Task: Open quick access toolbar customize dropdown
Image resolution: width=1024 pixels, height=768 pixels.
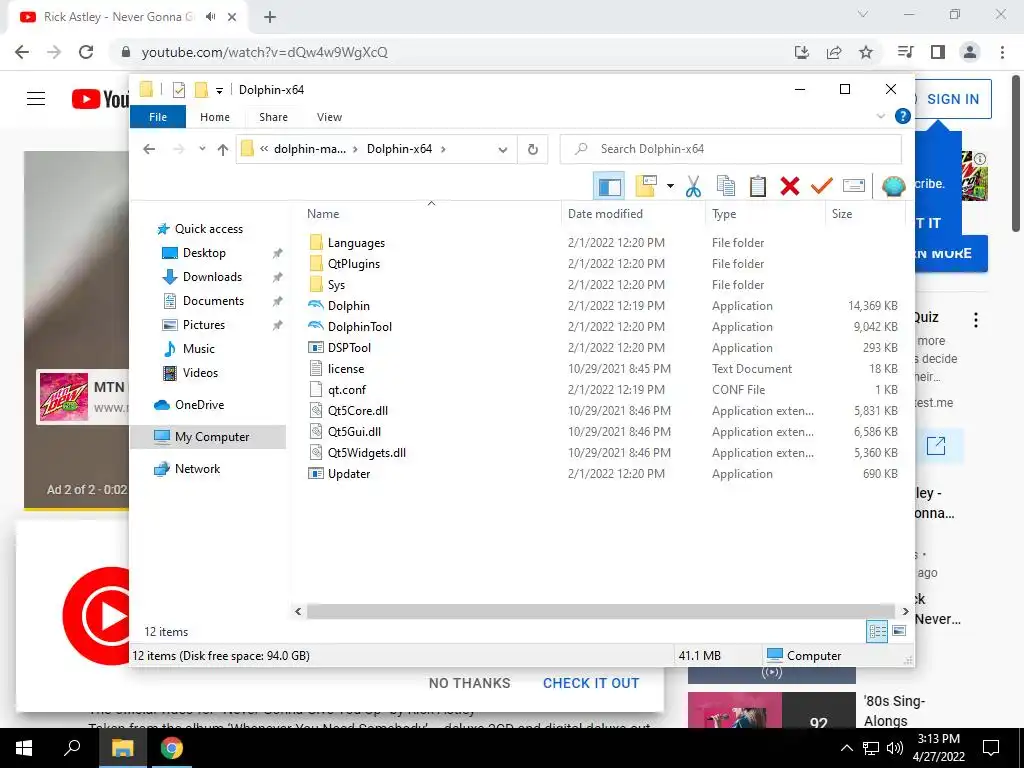Action: 219,90
